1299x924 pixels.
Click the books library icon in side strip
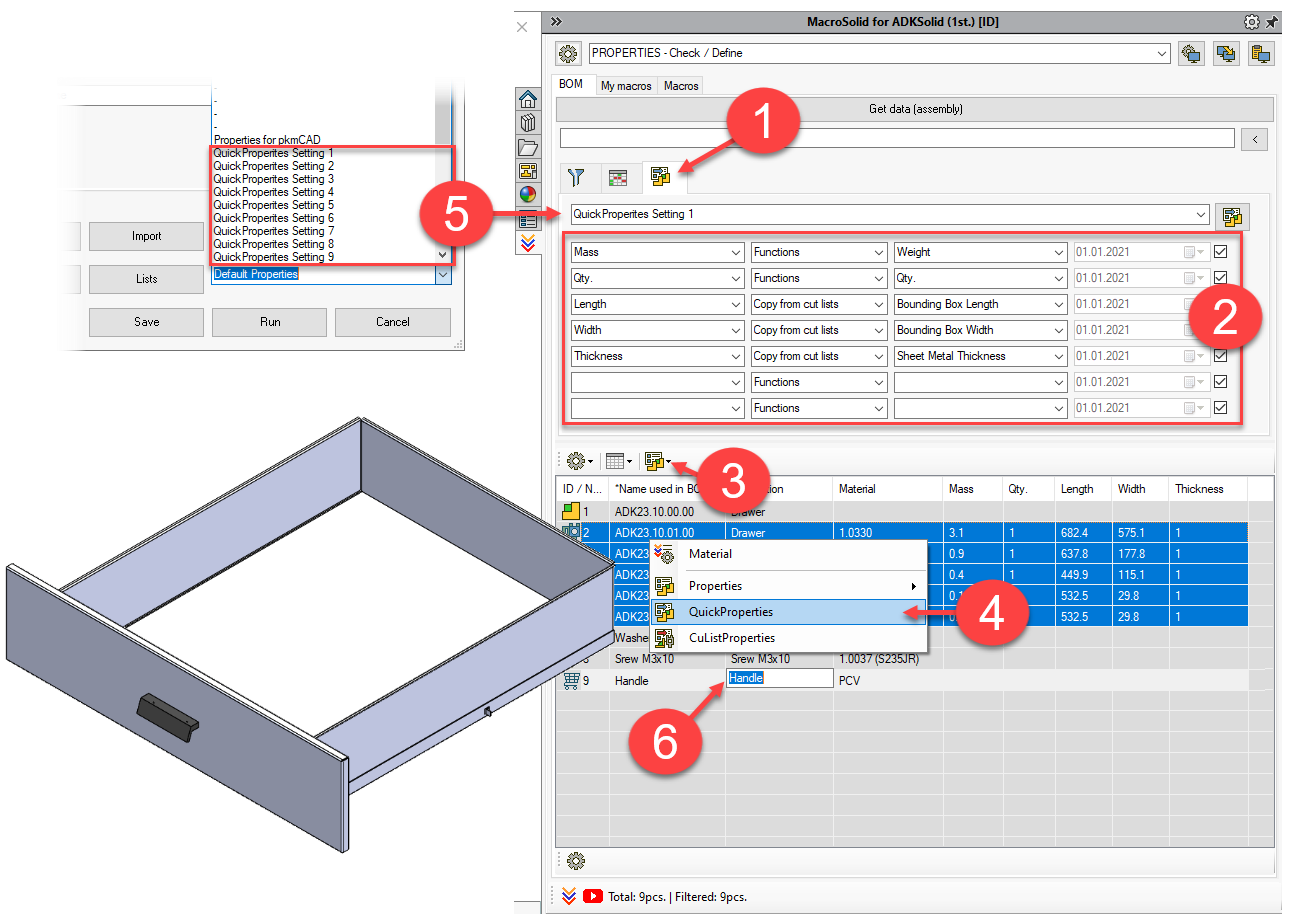click(x=528, y=123)
